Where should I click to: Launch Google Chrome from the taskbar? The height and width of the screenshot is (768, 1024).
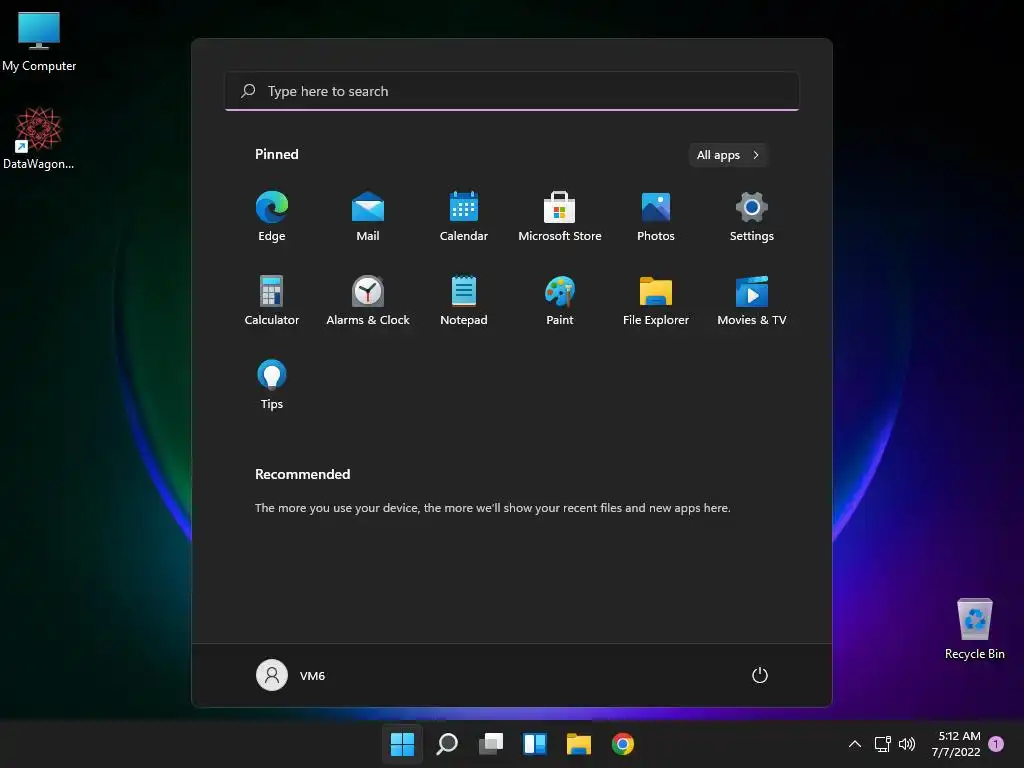point(623,744)
